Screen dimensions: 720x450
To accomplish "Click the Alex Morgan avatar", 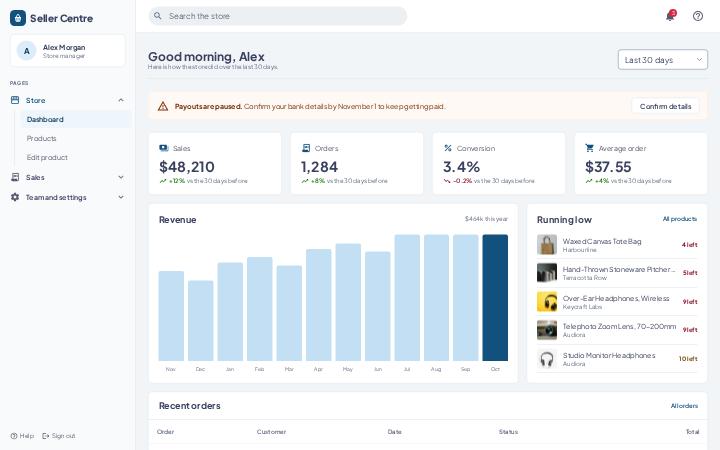I will (26, 51).
